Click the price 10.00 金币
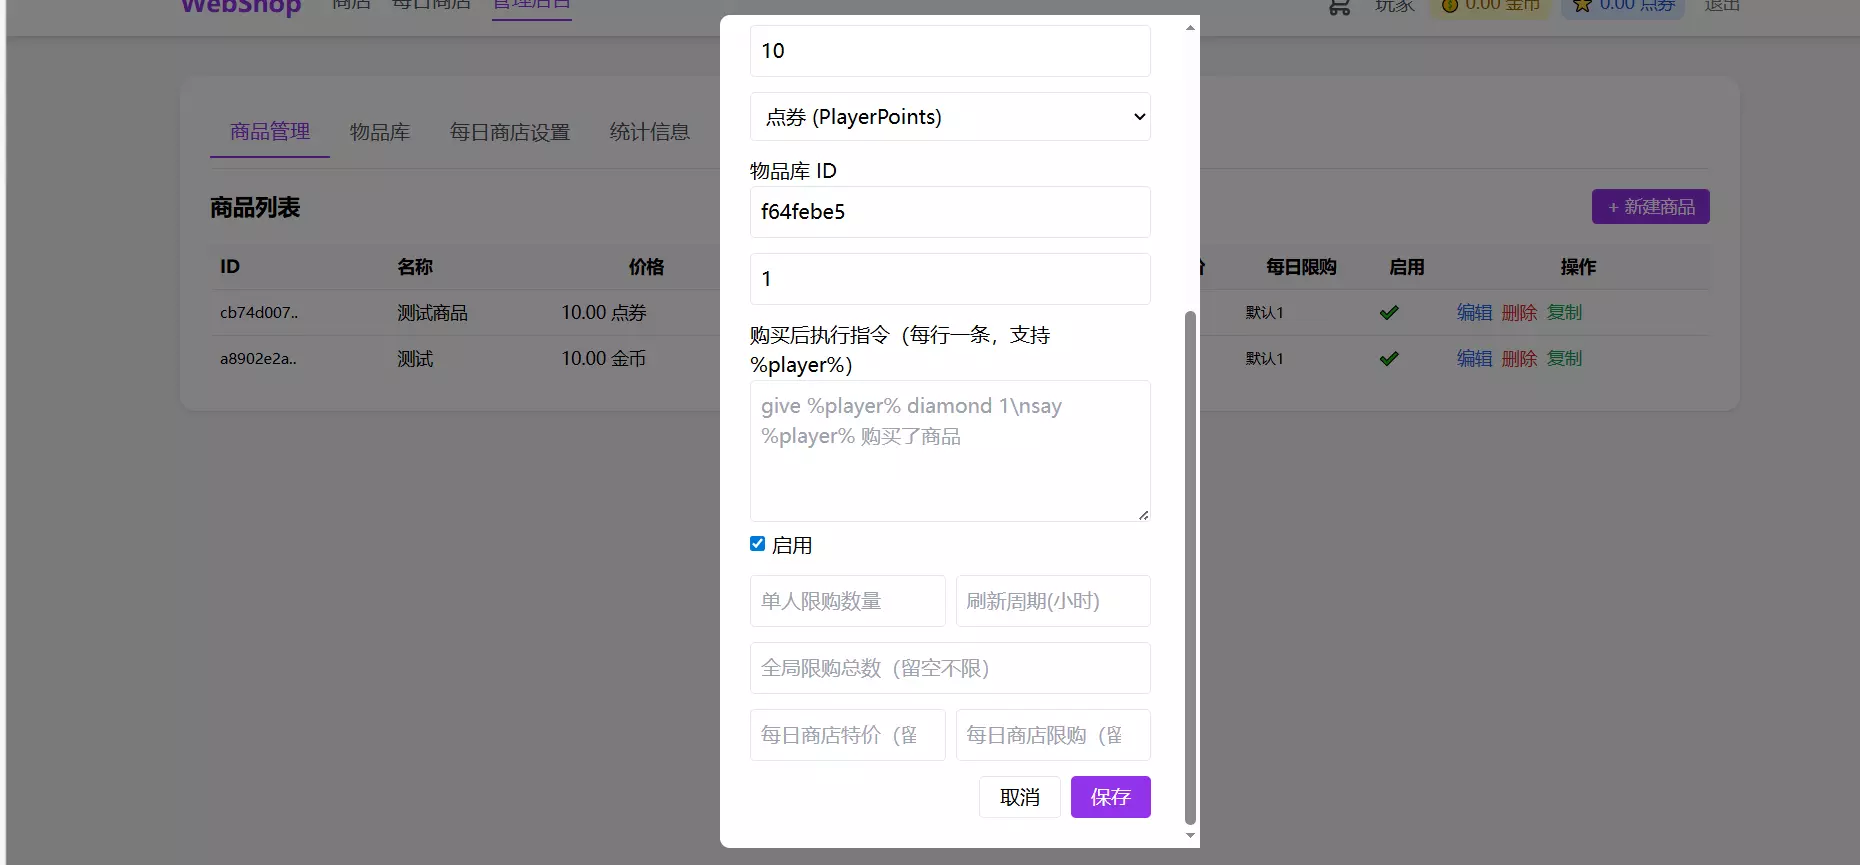 (x=604, y=359)
